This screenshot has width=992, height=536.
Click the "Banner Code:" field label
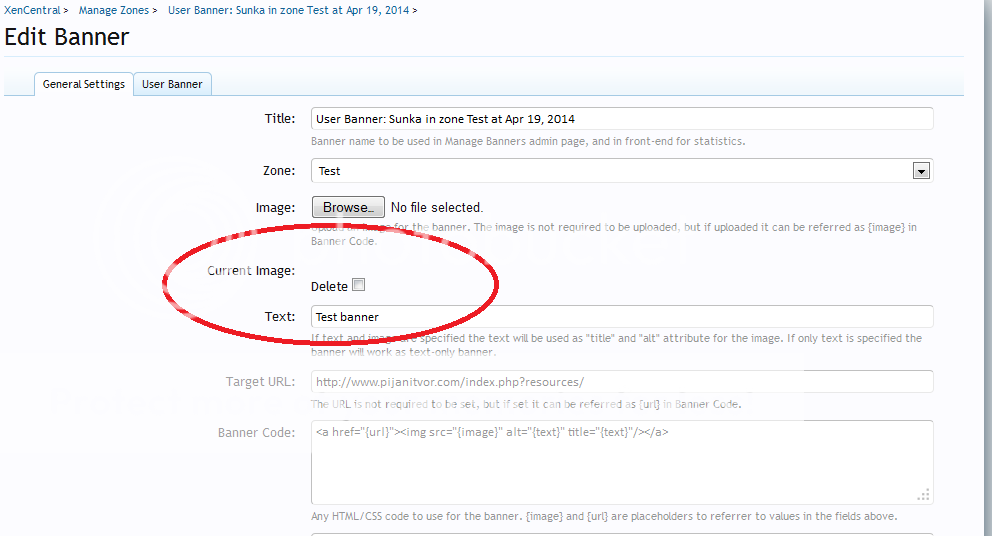pos(257,433)
